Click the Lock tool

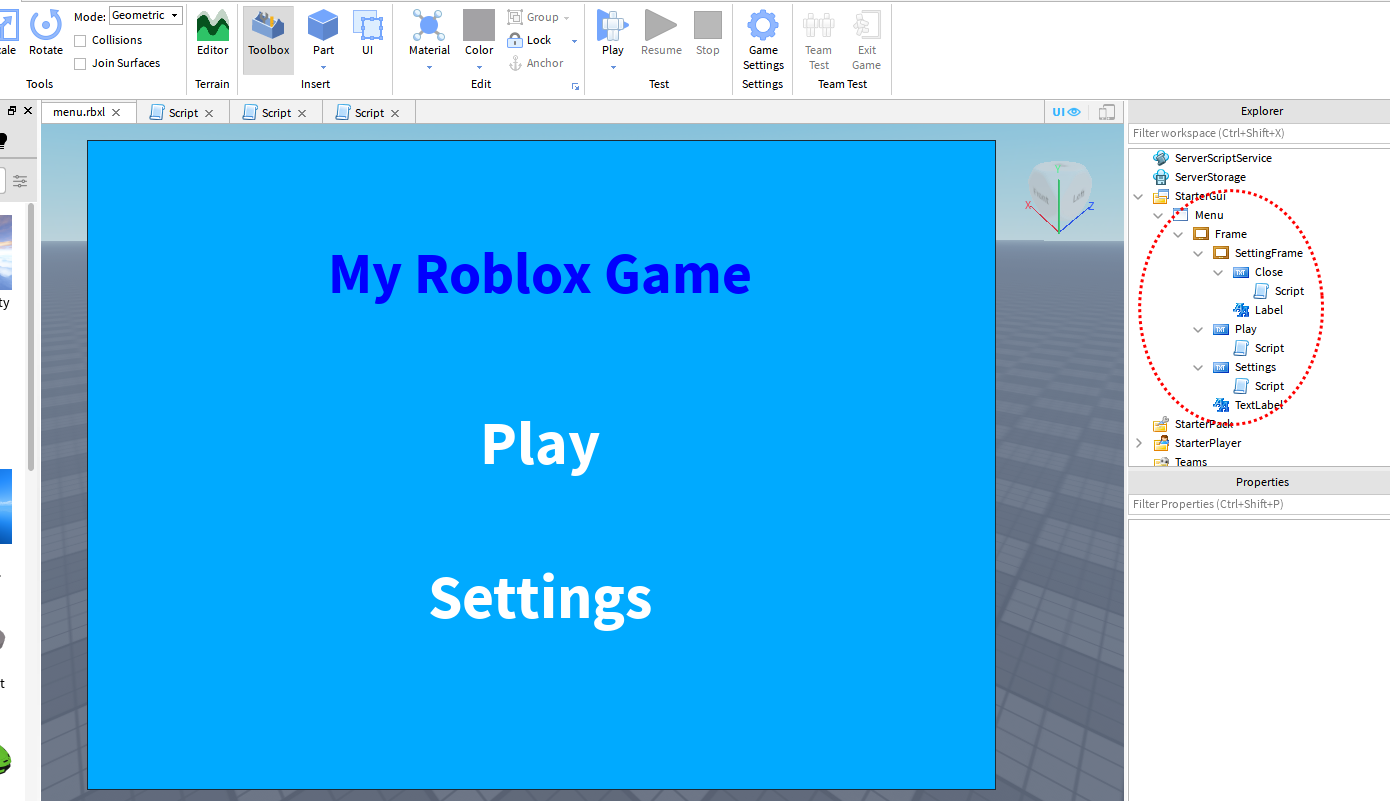click(x=530, y=40)
